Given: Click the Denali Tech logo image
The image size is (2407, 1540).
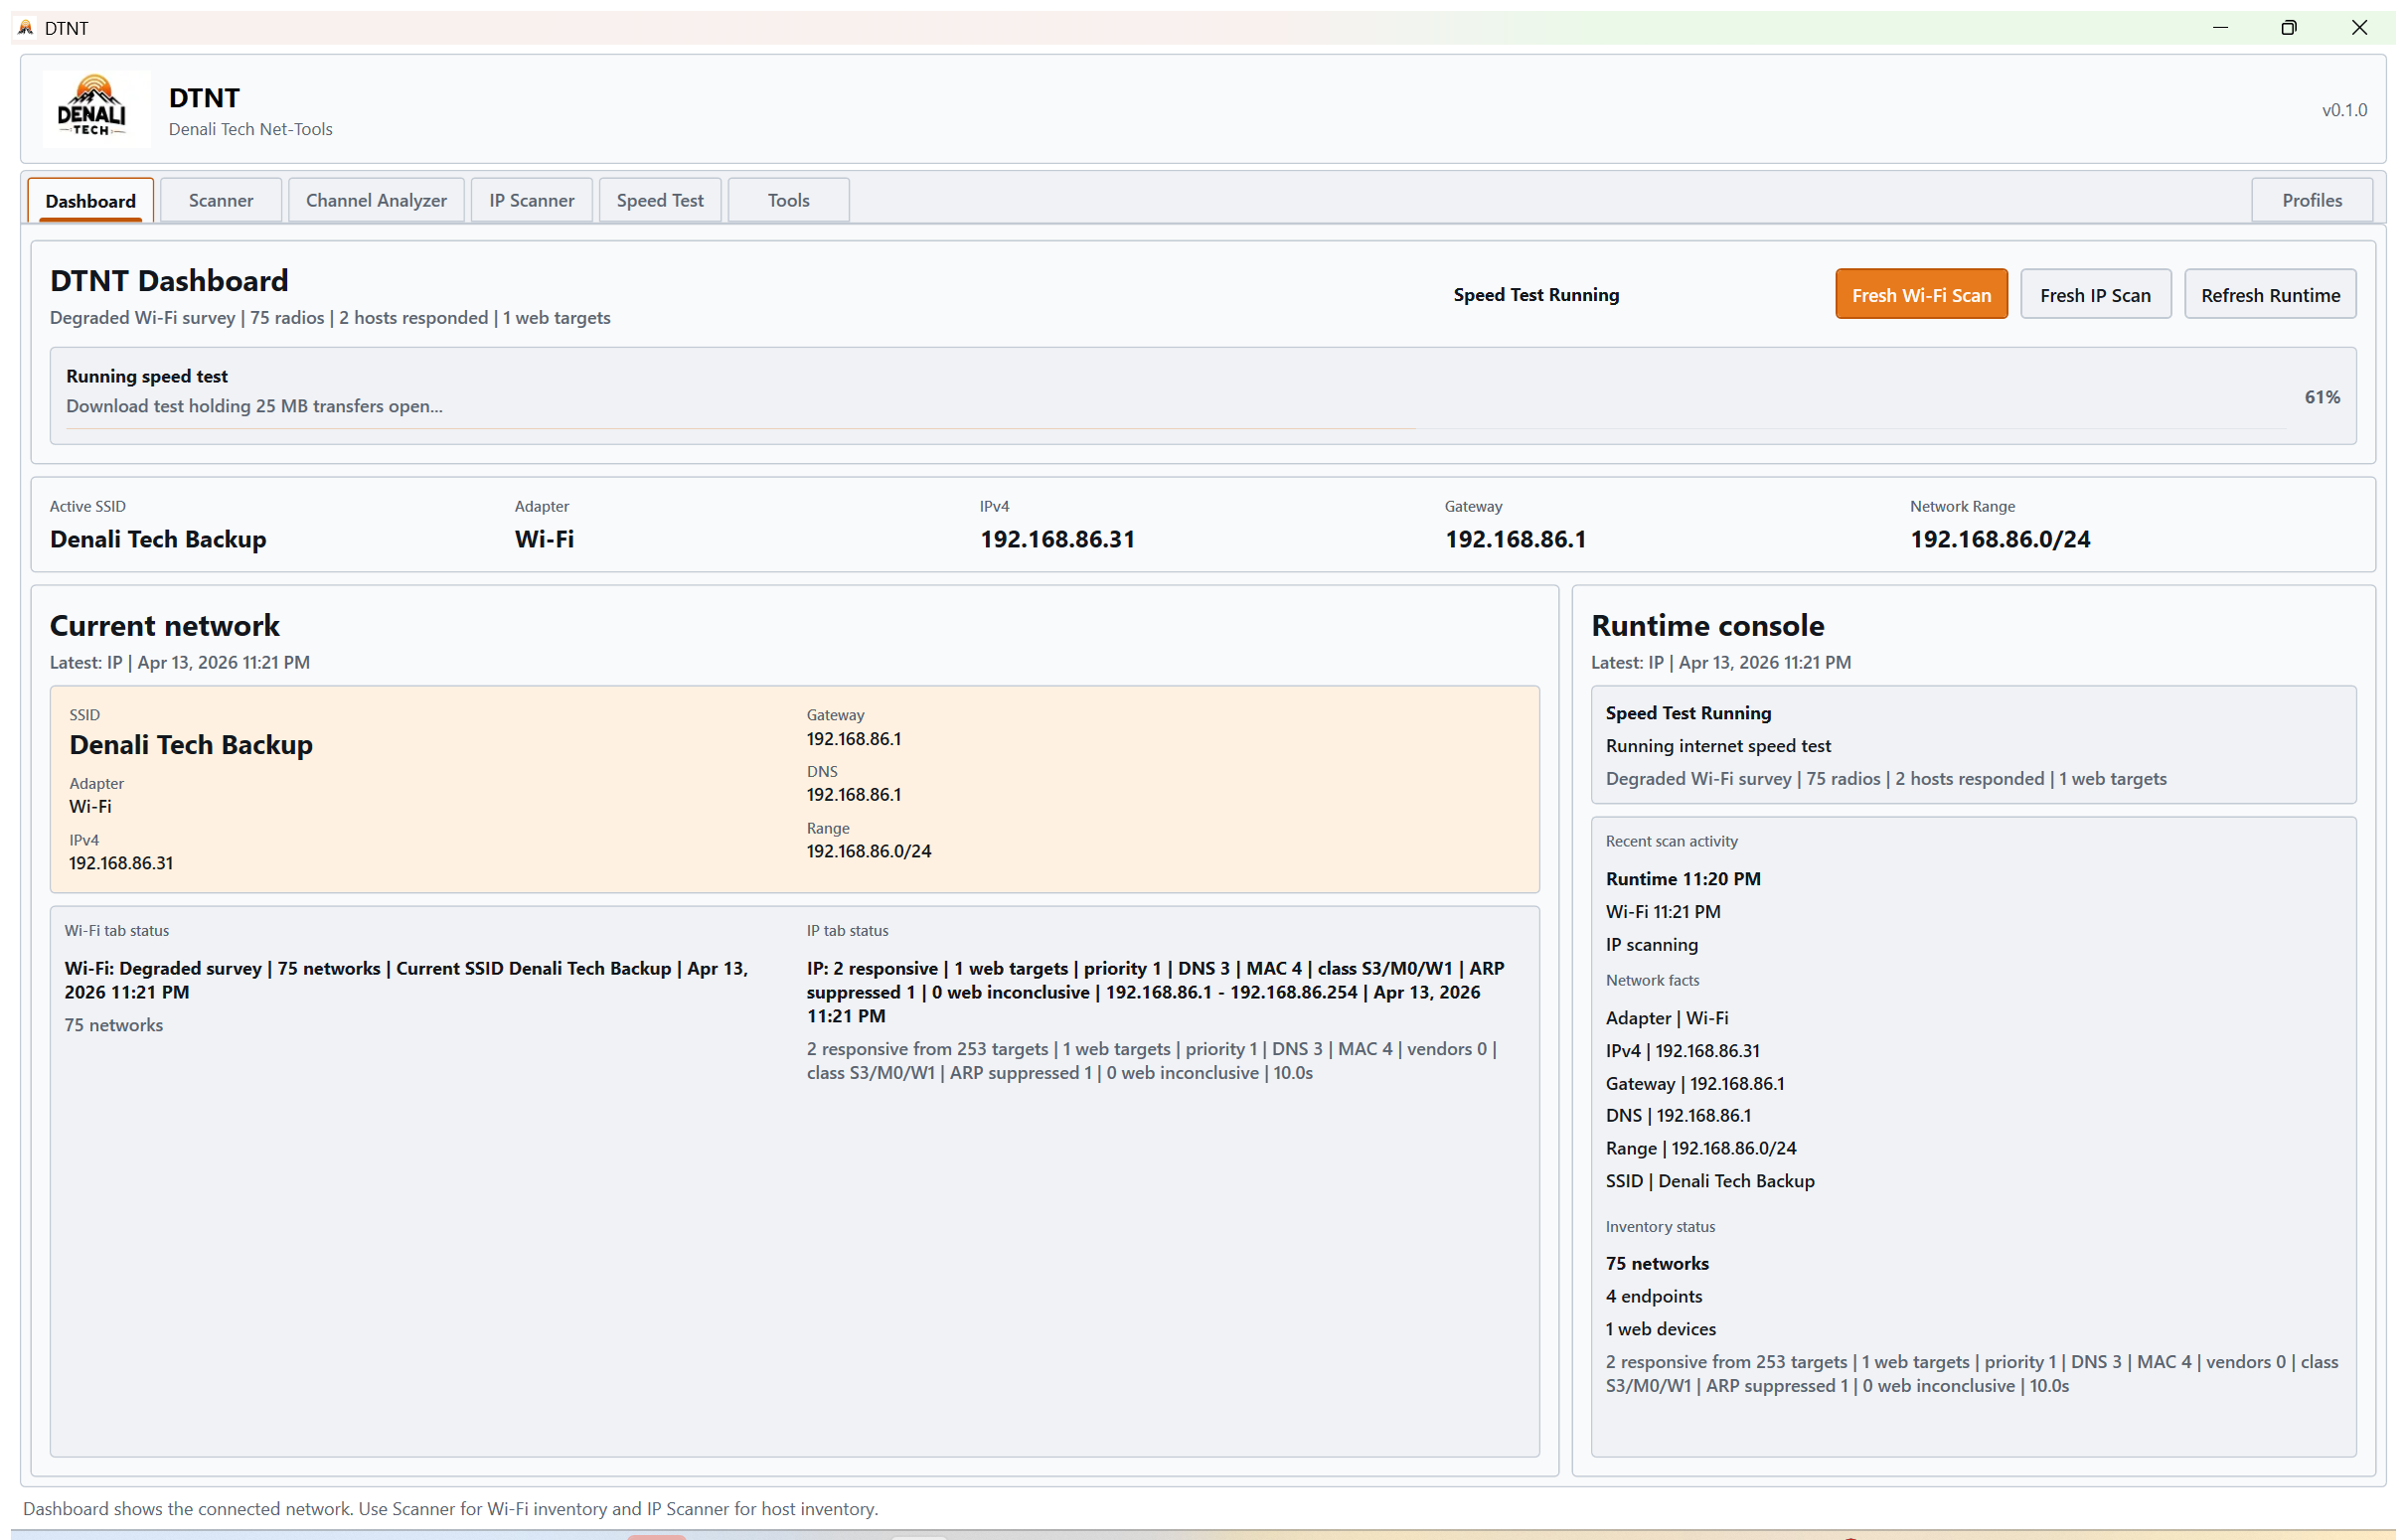Looking at the screenshot, I should point(95,108).
